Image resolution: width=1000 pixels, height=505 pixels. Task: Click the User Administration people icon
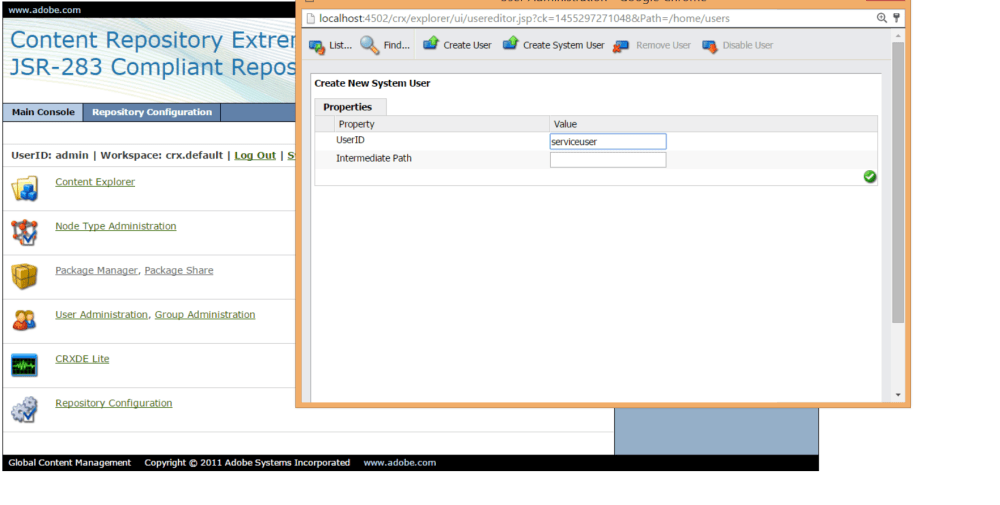point(25,321)
